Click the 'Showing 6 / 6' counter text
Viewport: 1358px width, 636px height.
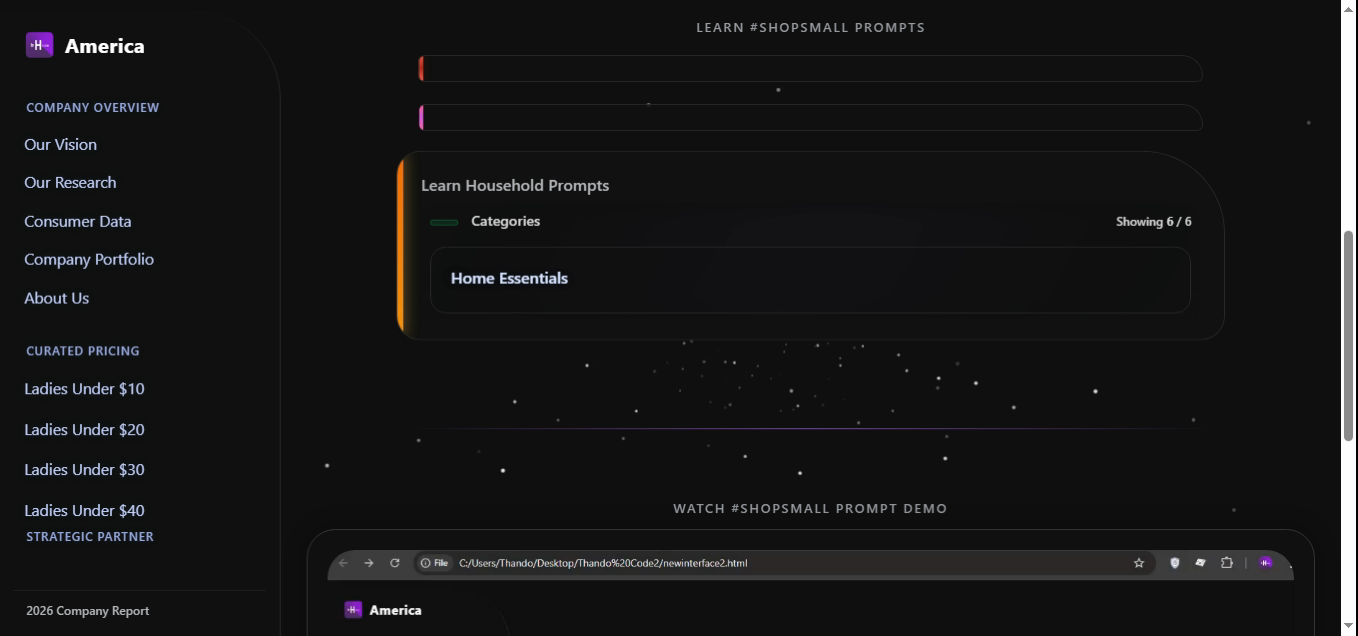coord(1154,222)
